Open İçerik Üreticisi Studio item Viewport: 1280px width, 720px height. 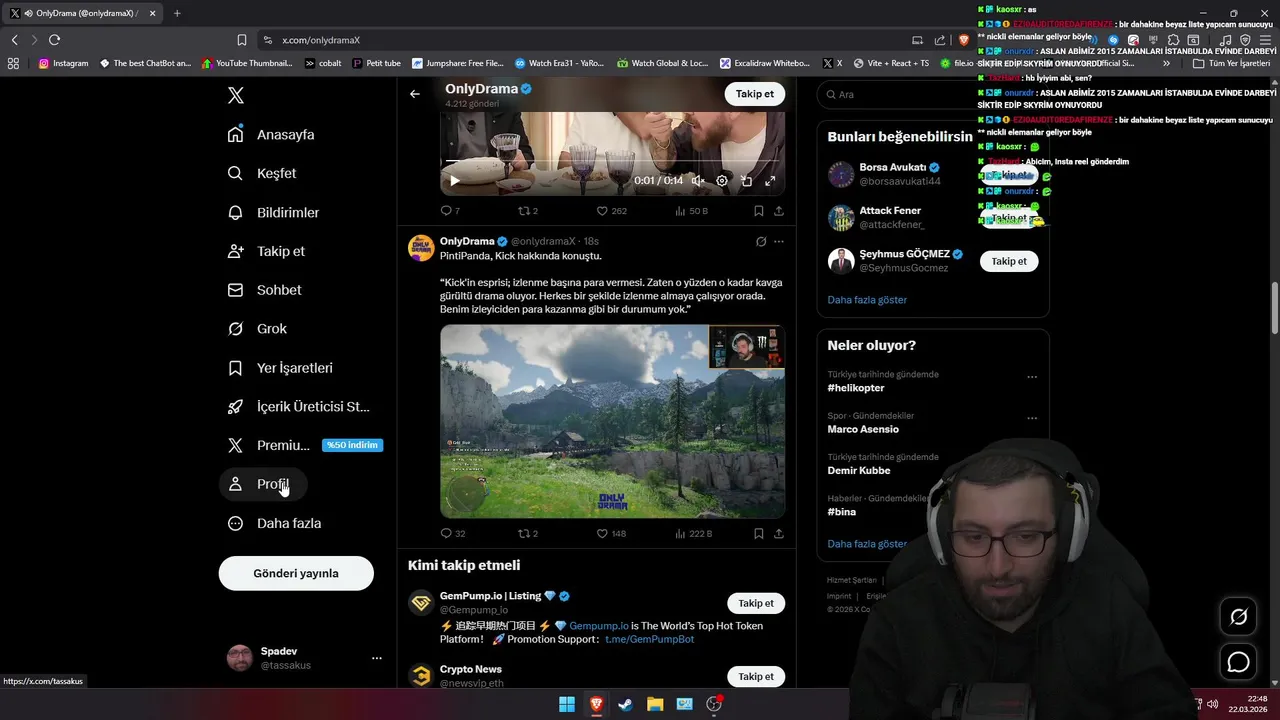coord(299,407)
